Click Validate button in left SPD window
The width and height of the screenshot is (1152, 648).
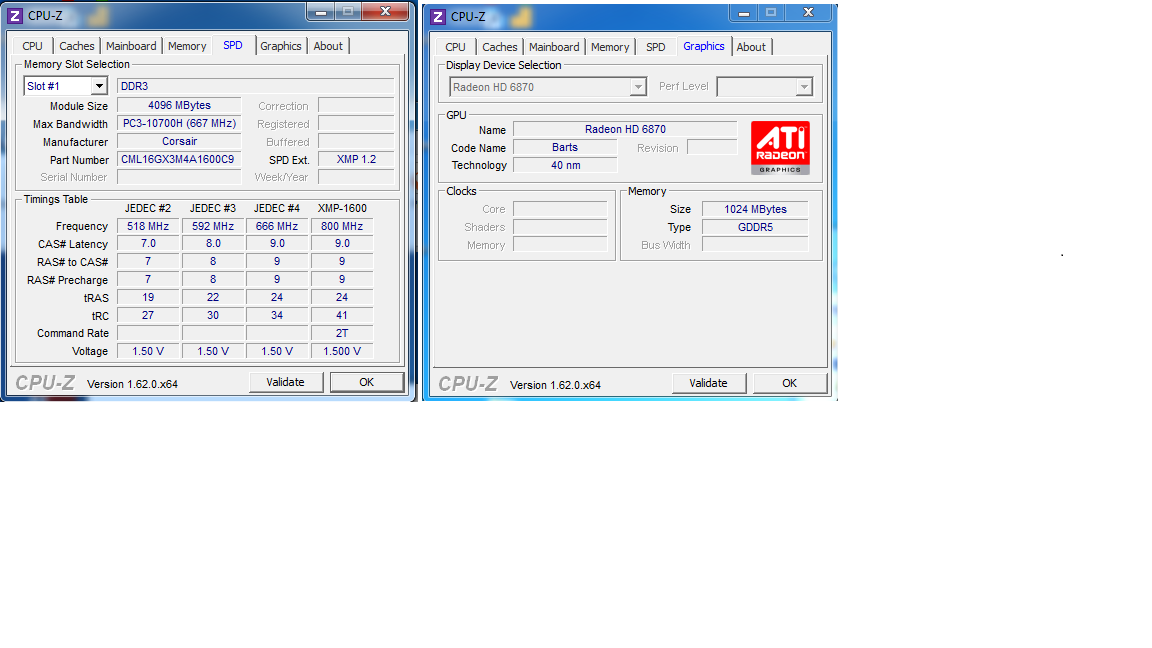(285, 382)
